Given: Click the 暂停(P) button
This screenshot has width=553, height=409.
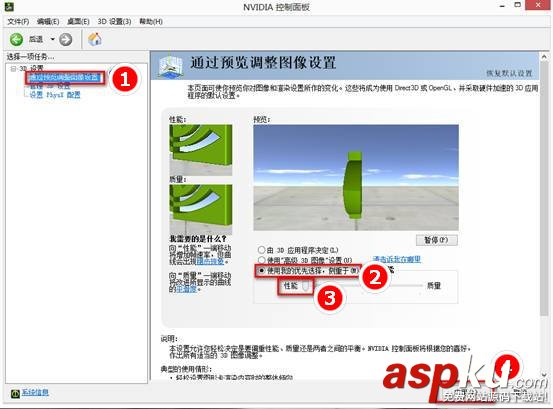Looking at the screenshot, I should click(x=437, y=240).
